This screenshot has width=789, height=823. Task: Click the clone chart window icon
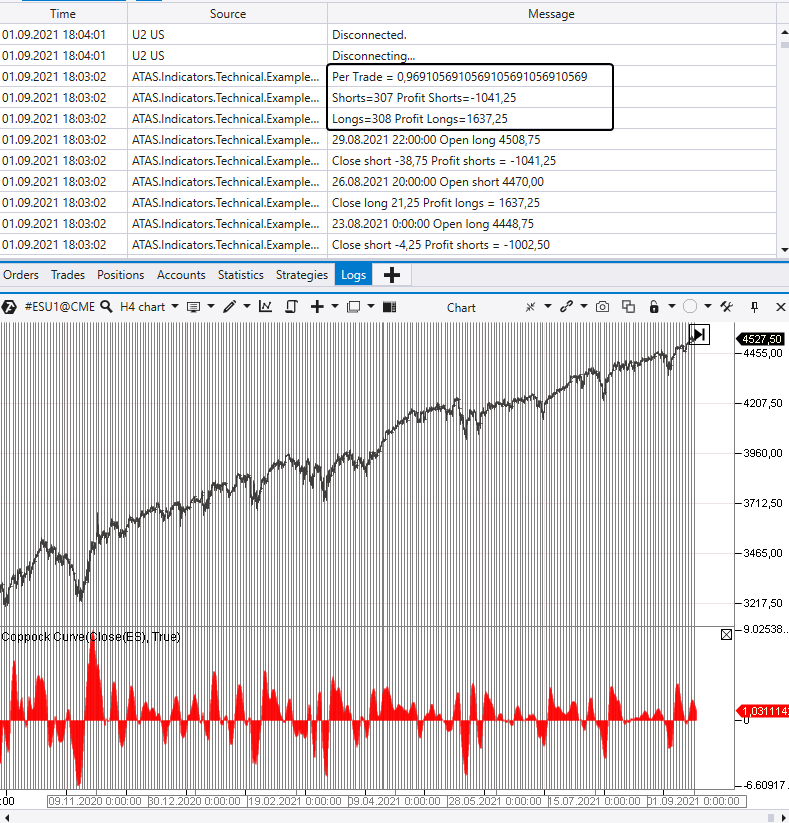[x=628, y=307]
